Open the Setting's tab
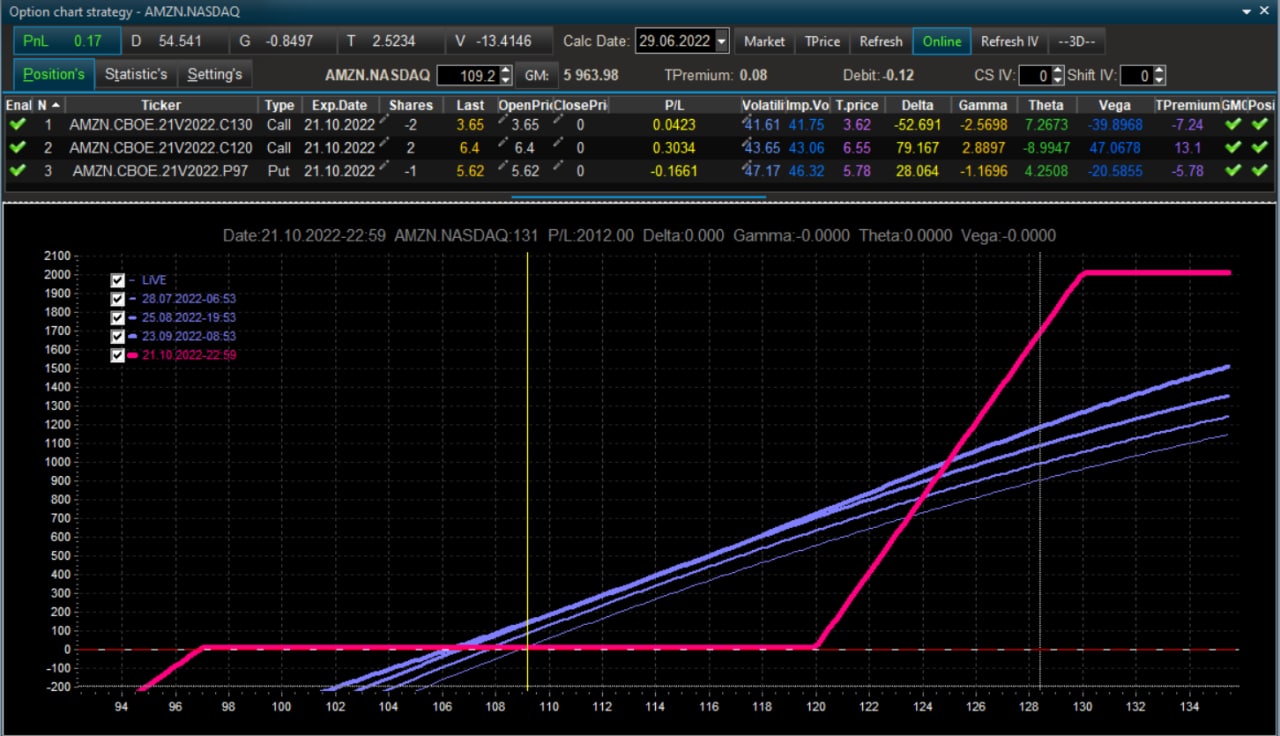Screen dimensions: 1280x736 [215, 74]
